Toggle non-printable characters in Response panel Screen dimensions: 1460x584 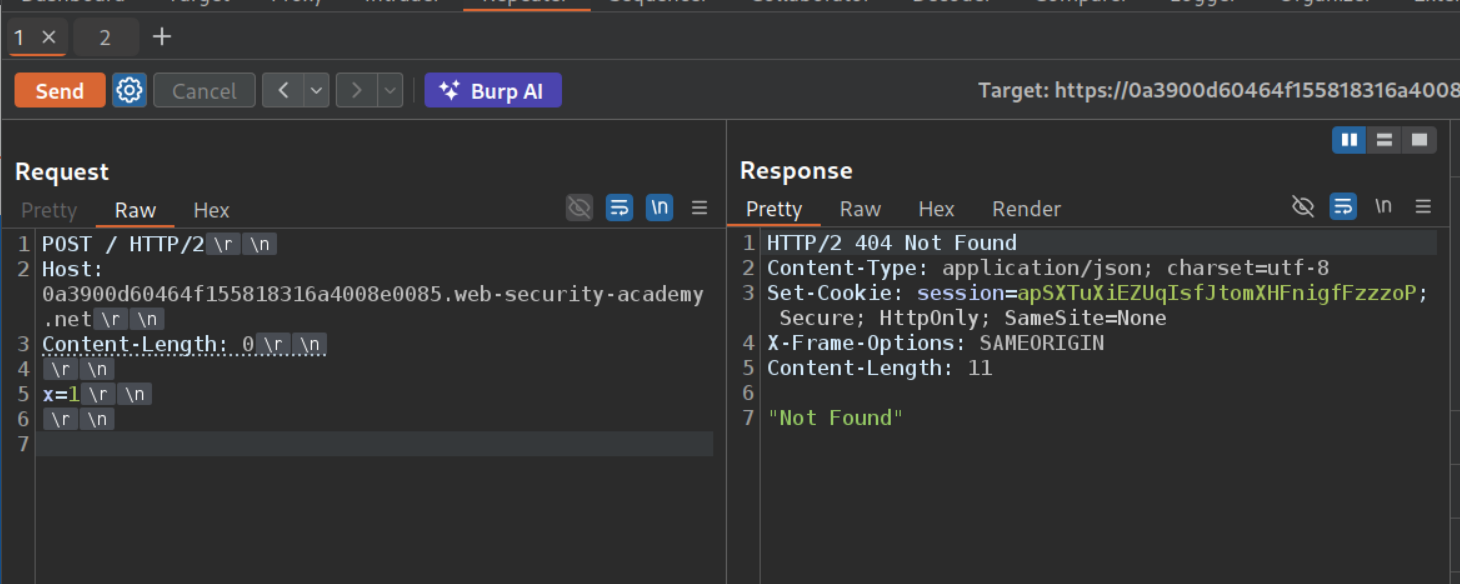[x=1383, y=207]
